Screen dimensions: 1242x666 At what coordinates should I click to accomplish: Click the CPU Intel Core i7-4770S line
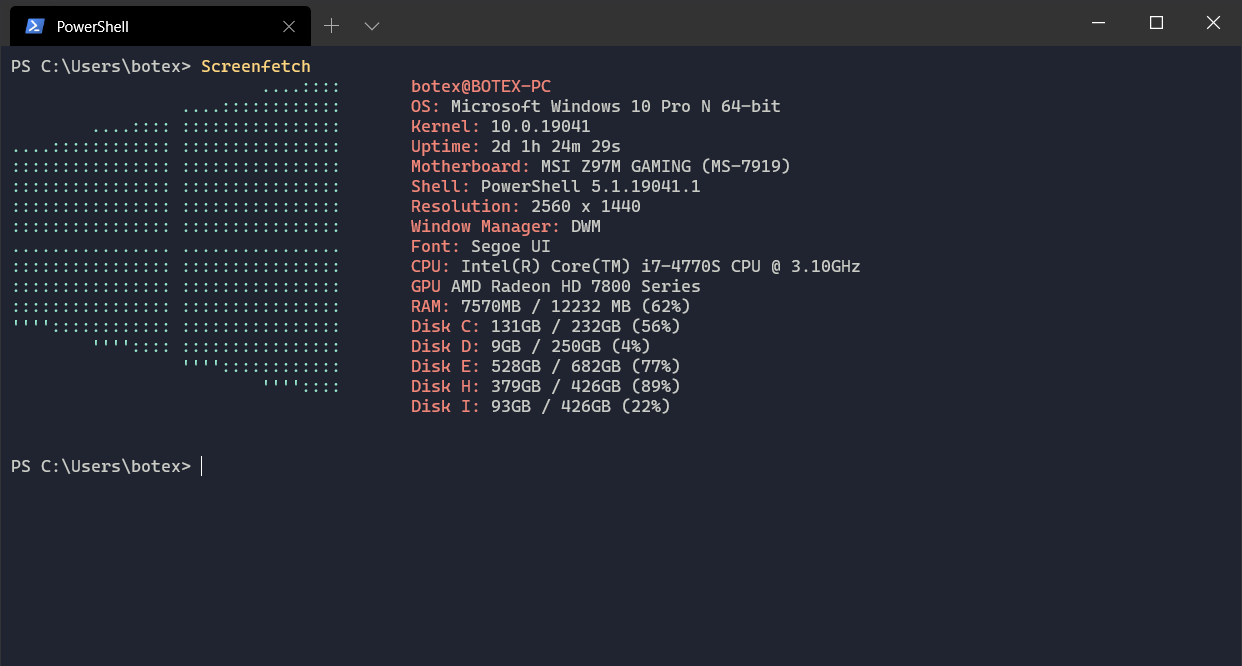[x=636, y=267]
